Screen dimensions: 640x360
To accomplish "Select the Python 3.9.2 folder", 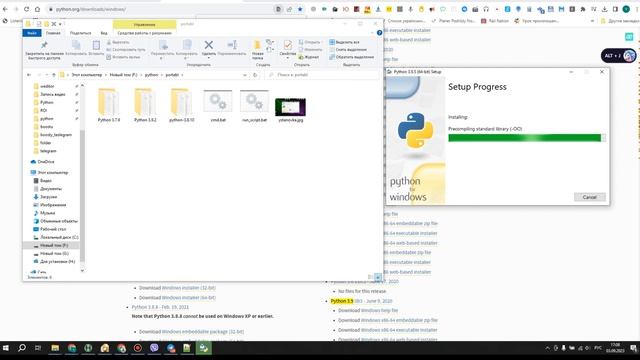I will pyautogui.click(x=145, y=105).
